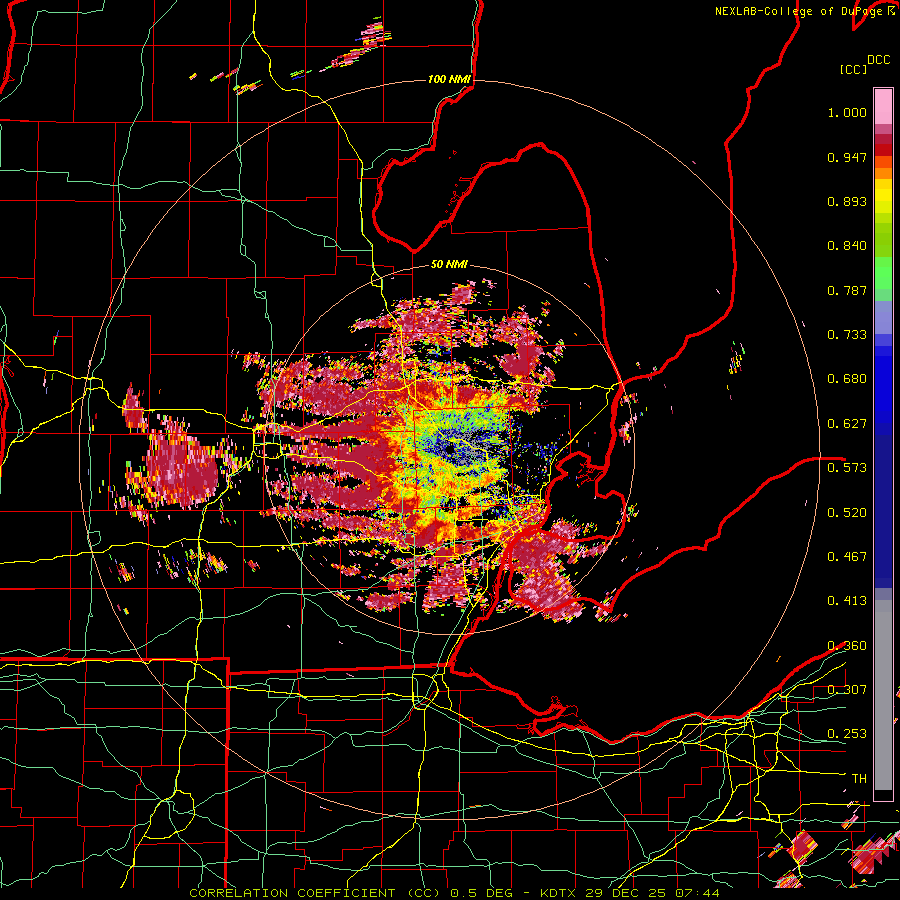Screen dimensions: 900x900
Task: Click the 0.413 scale value
Action: tap(847, 601)
